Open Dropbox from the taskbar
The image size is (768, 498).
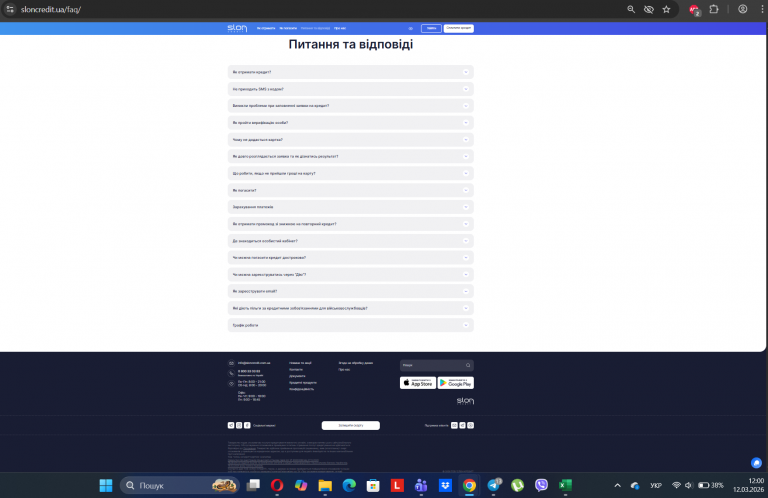(x=445, y=485)
